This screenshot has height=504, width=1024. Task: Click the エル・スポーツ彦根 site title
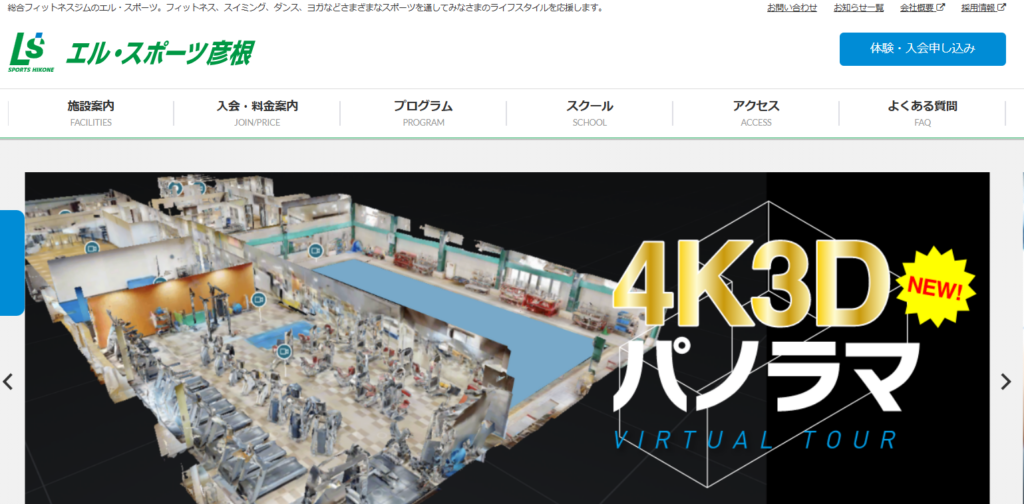(x=159, y=53)
